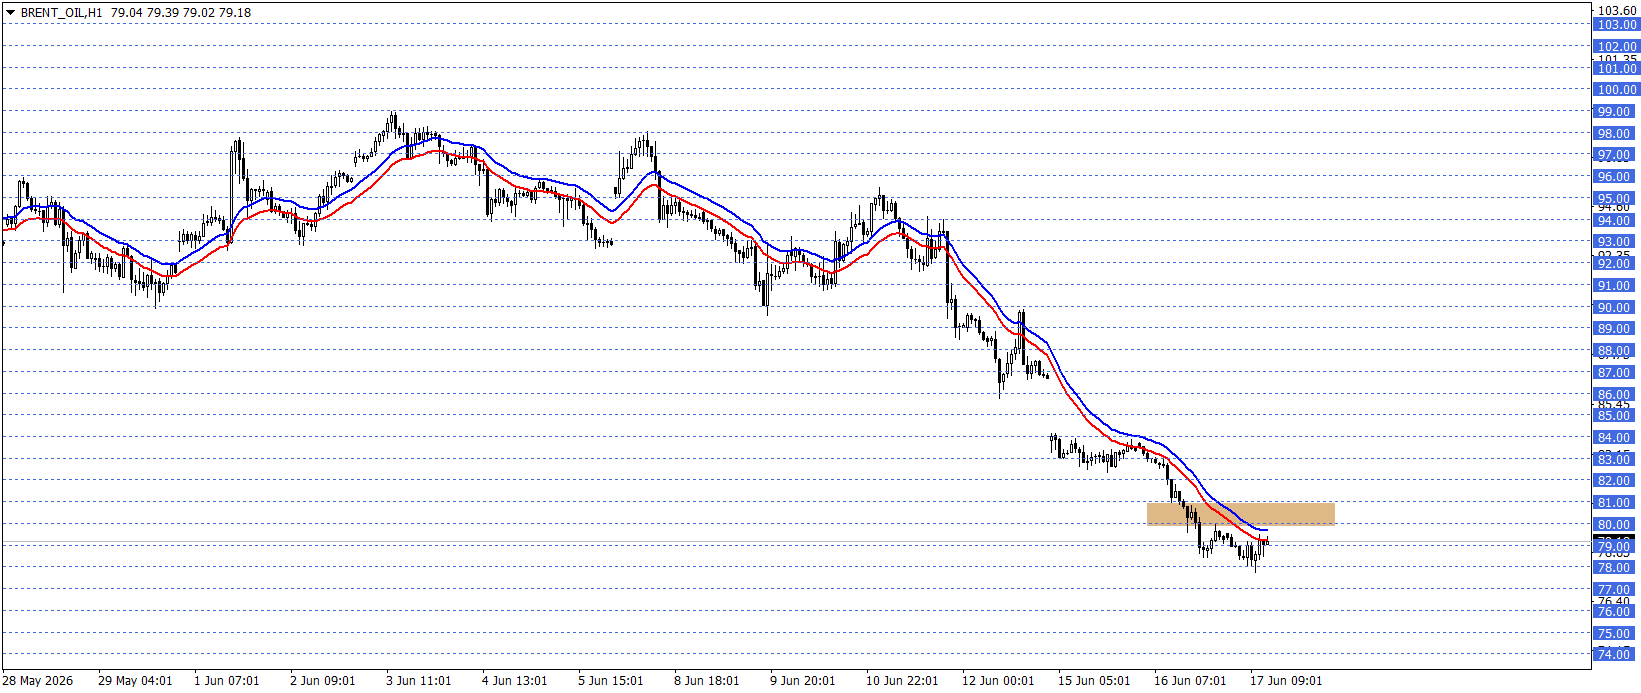
Task: Click the 81.00 price level label
Action: pos(1616,503)
